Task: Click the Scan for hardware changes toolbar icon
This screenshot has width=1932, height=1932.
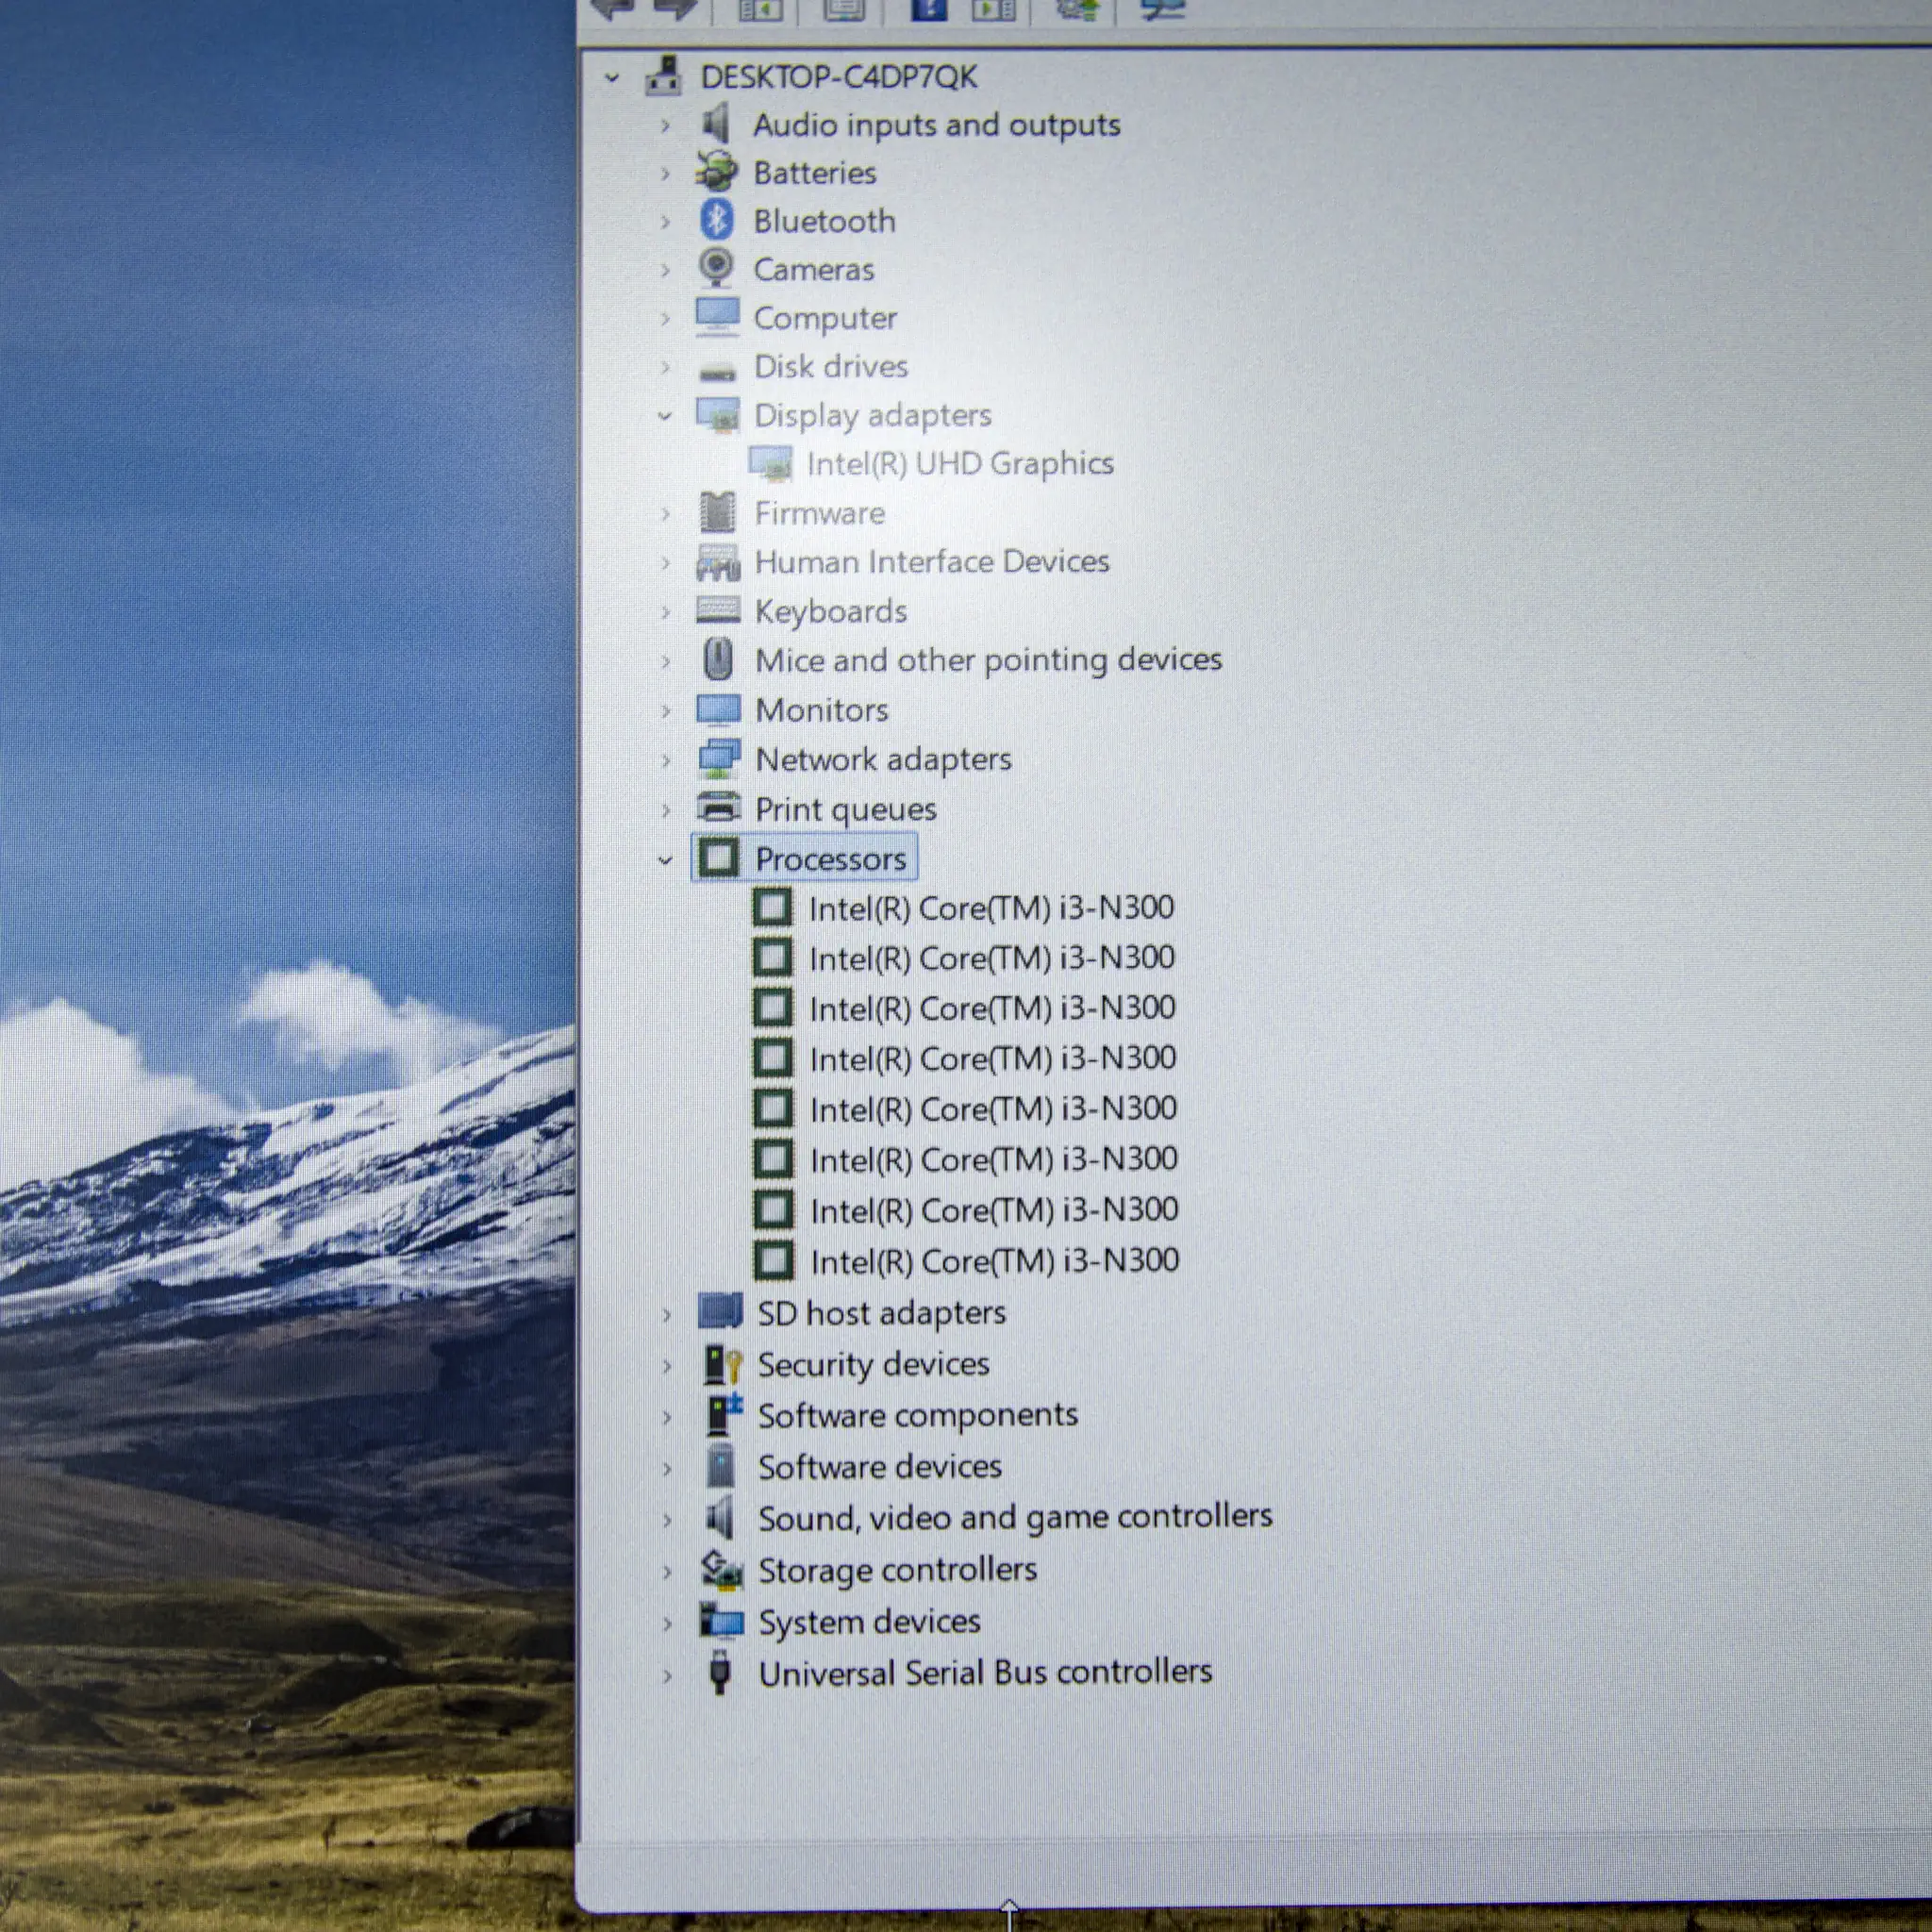Action: coord(1163,8)
